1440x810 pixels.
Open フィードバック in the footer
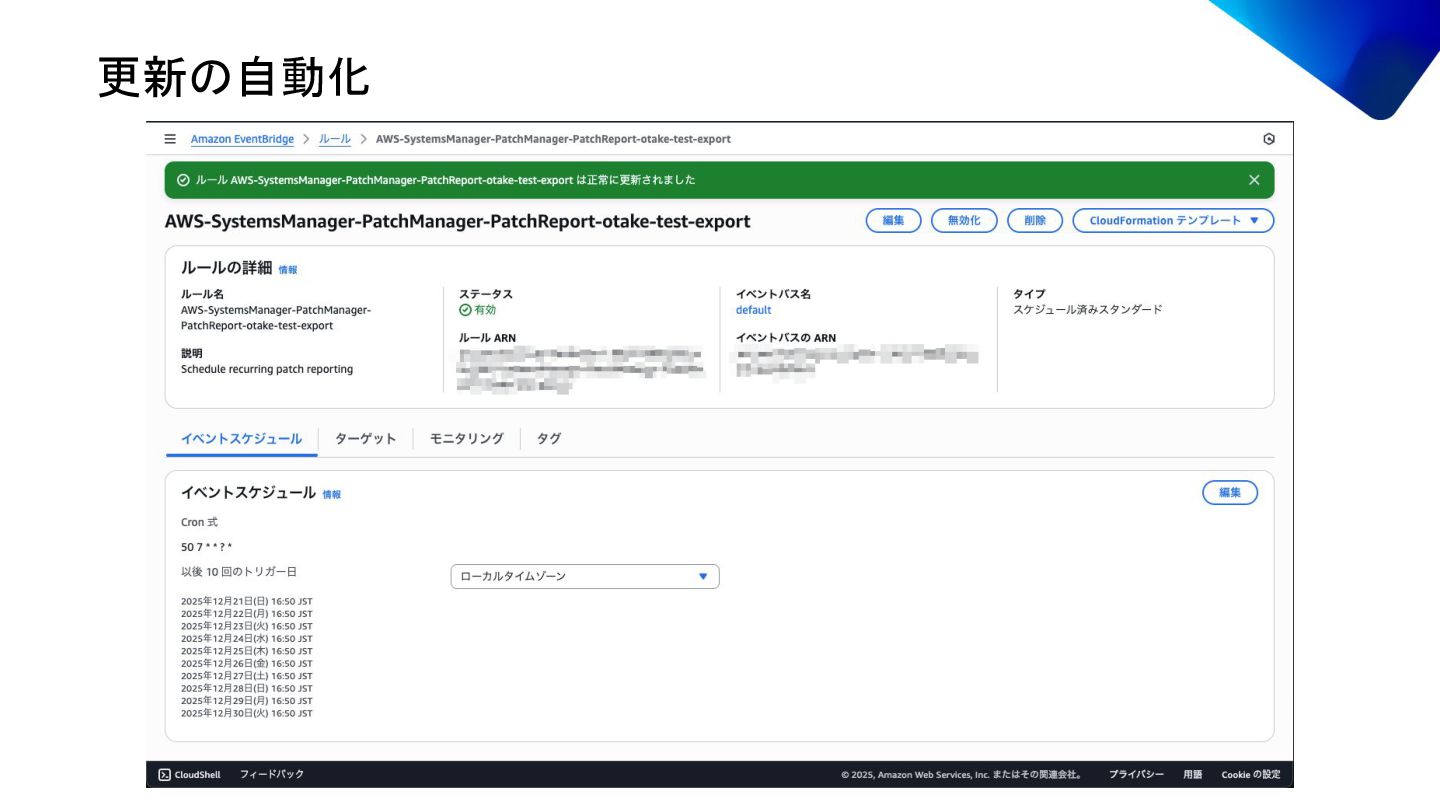[272, 775]
